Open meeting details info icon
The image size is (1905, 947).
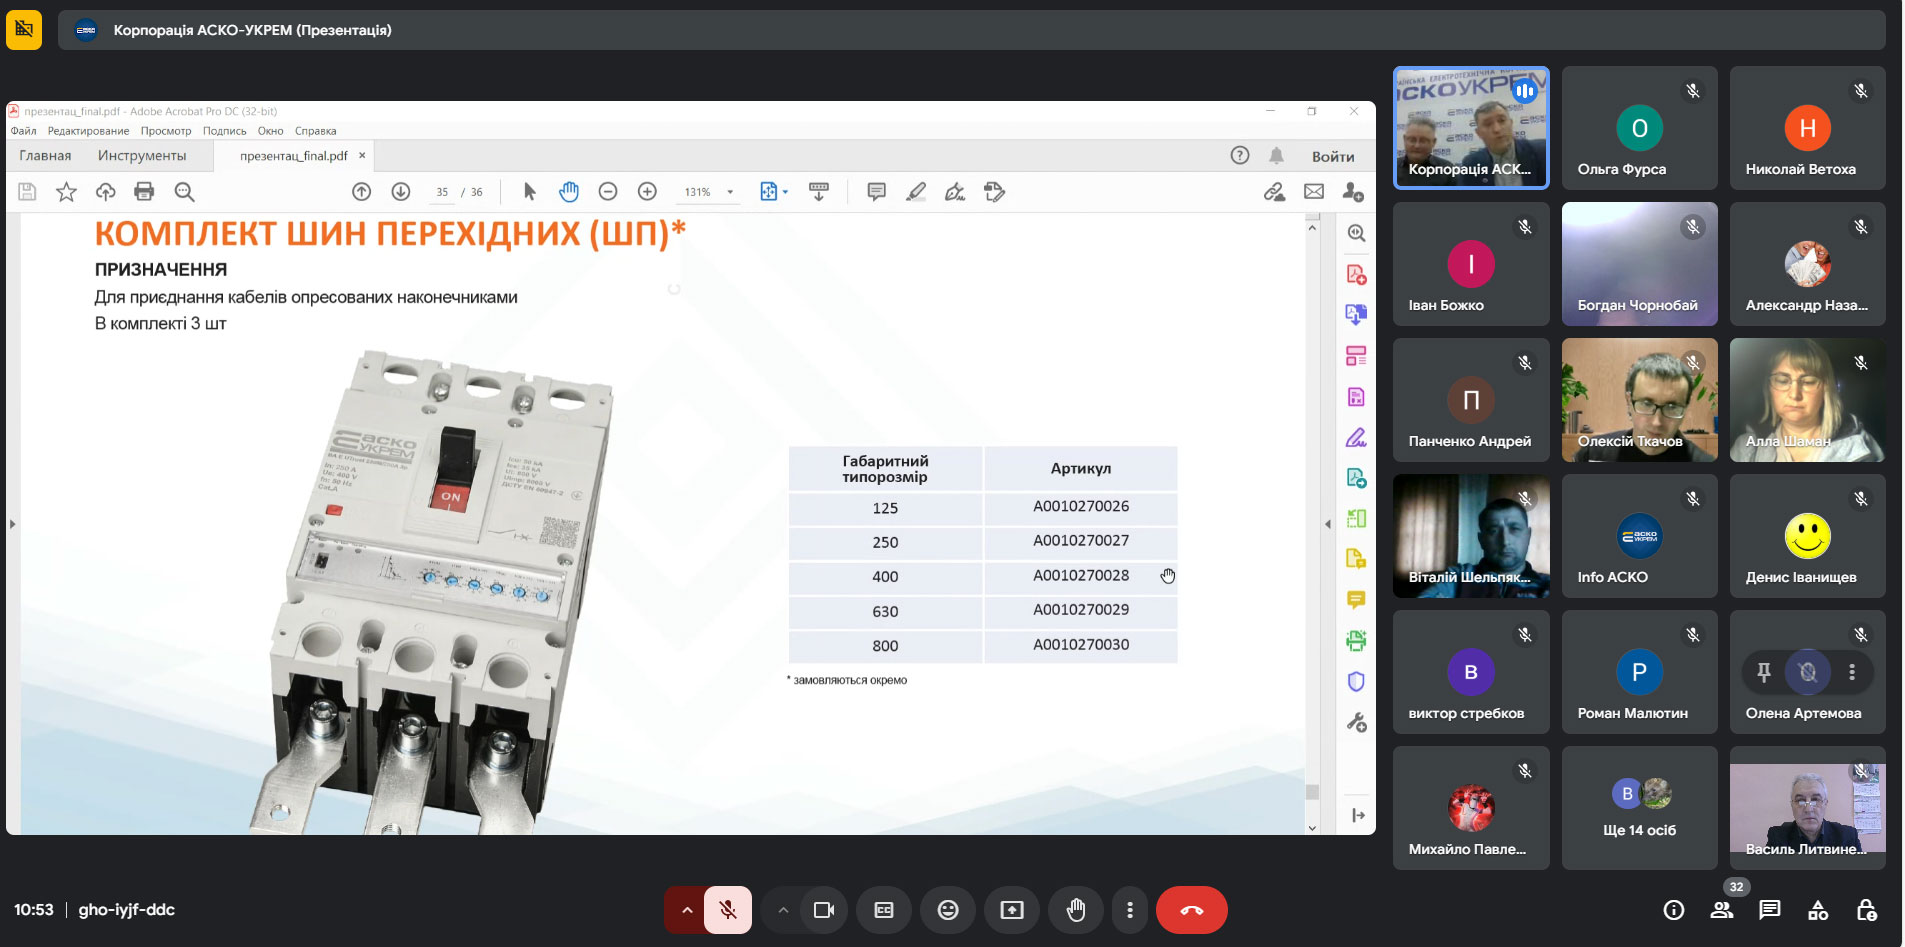click(1674, 910)
